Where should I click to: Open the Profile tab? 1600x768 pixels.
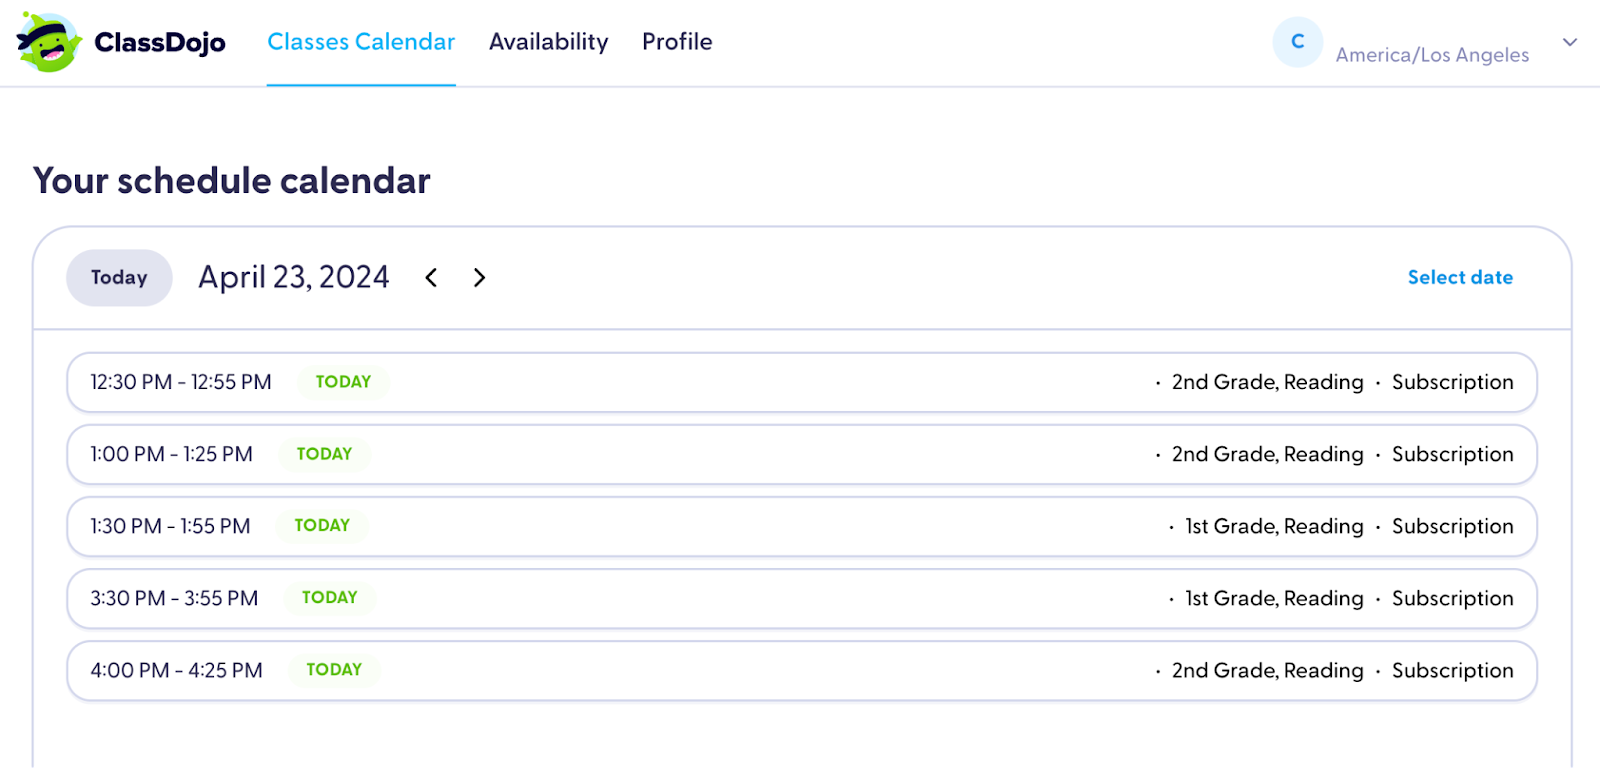coord(677,42)
